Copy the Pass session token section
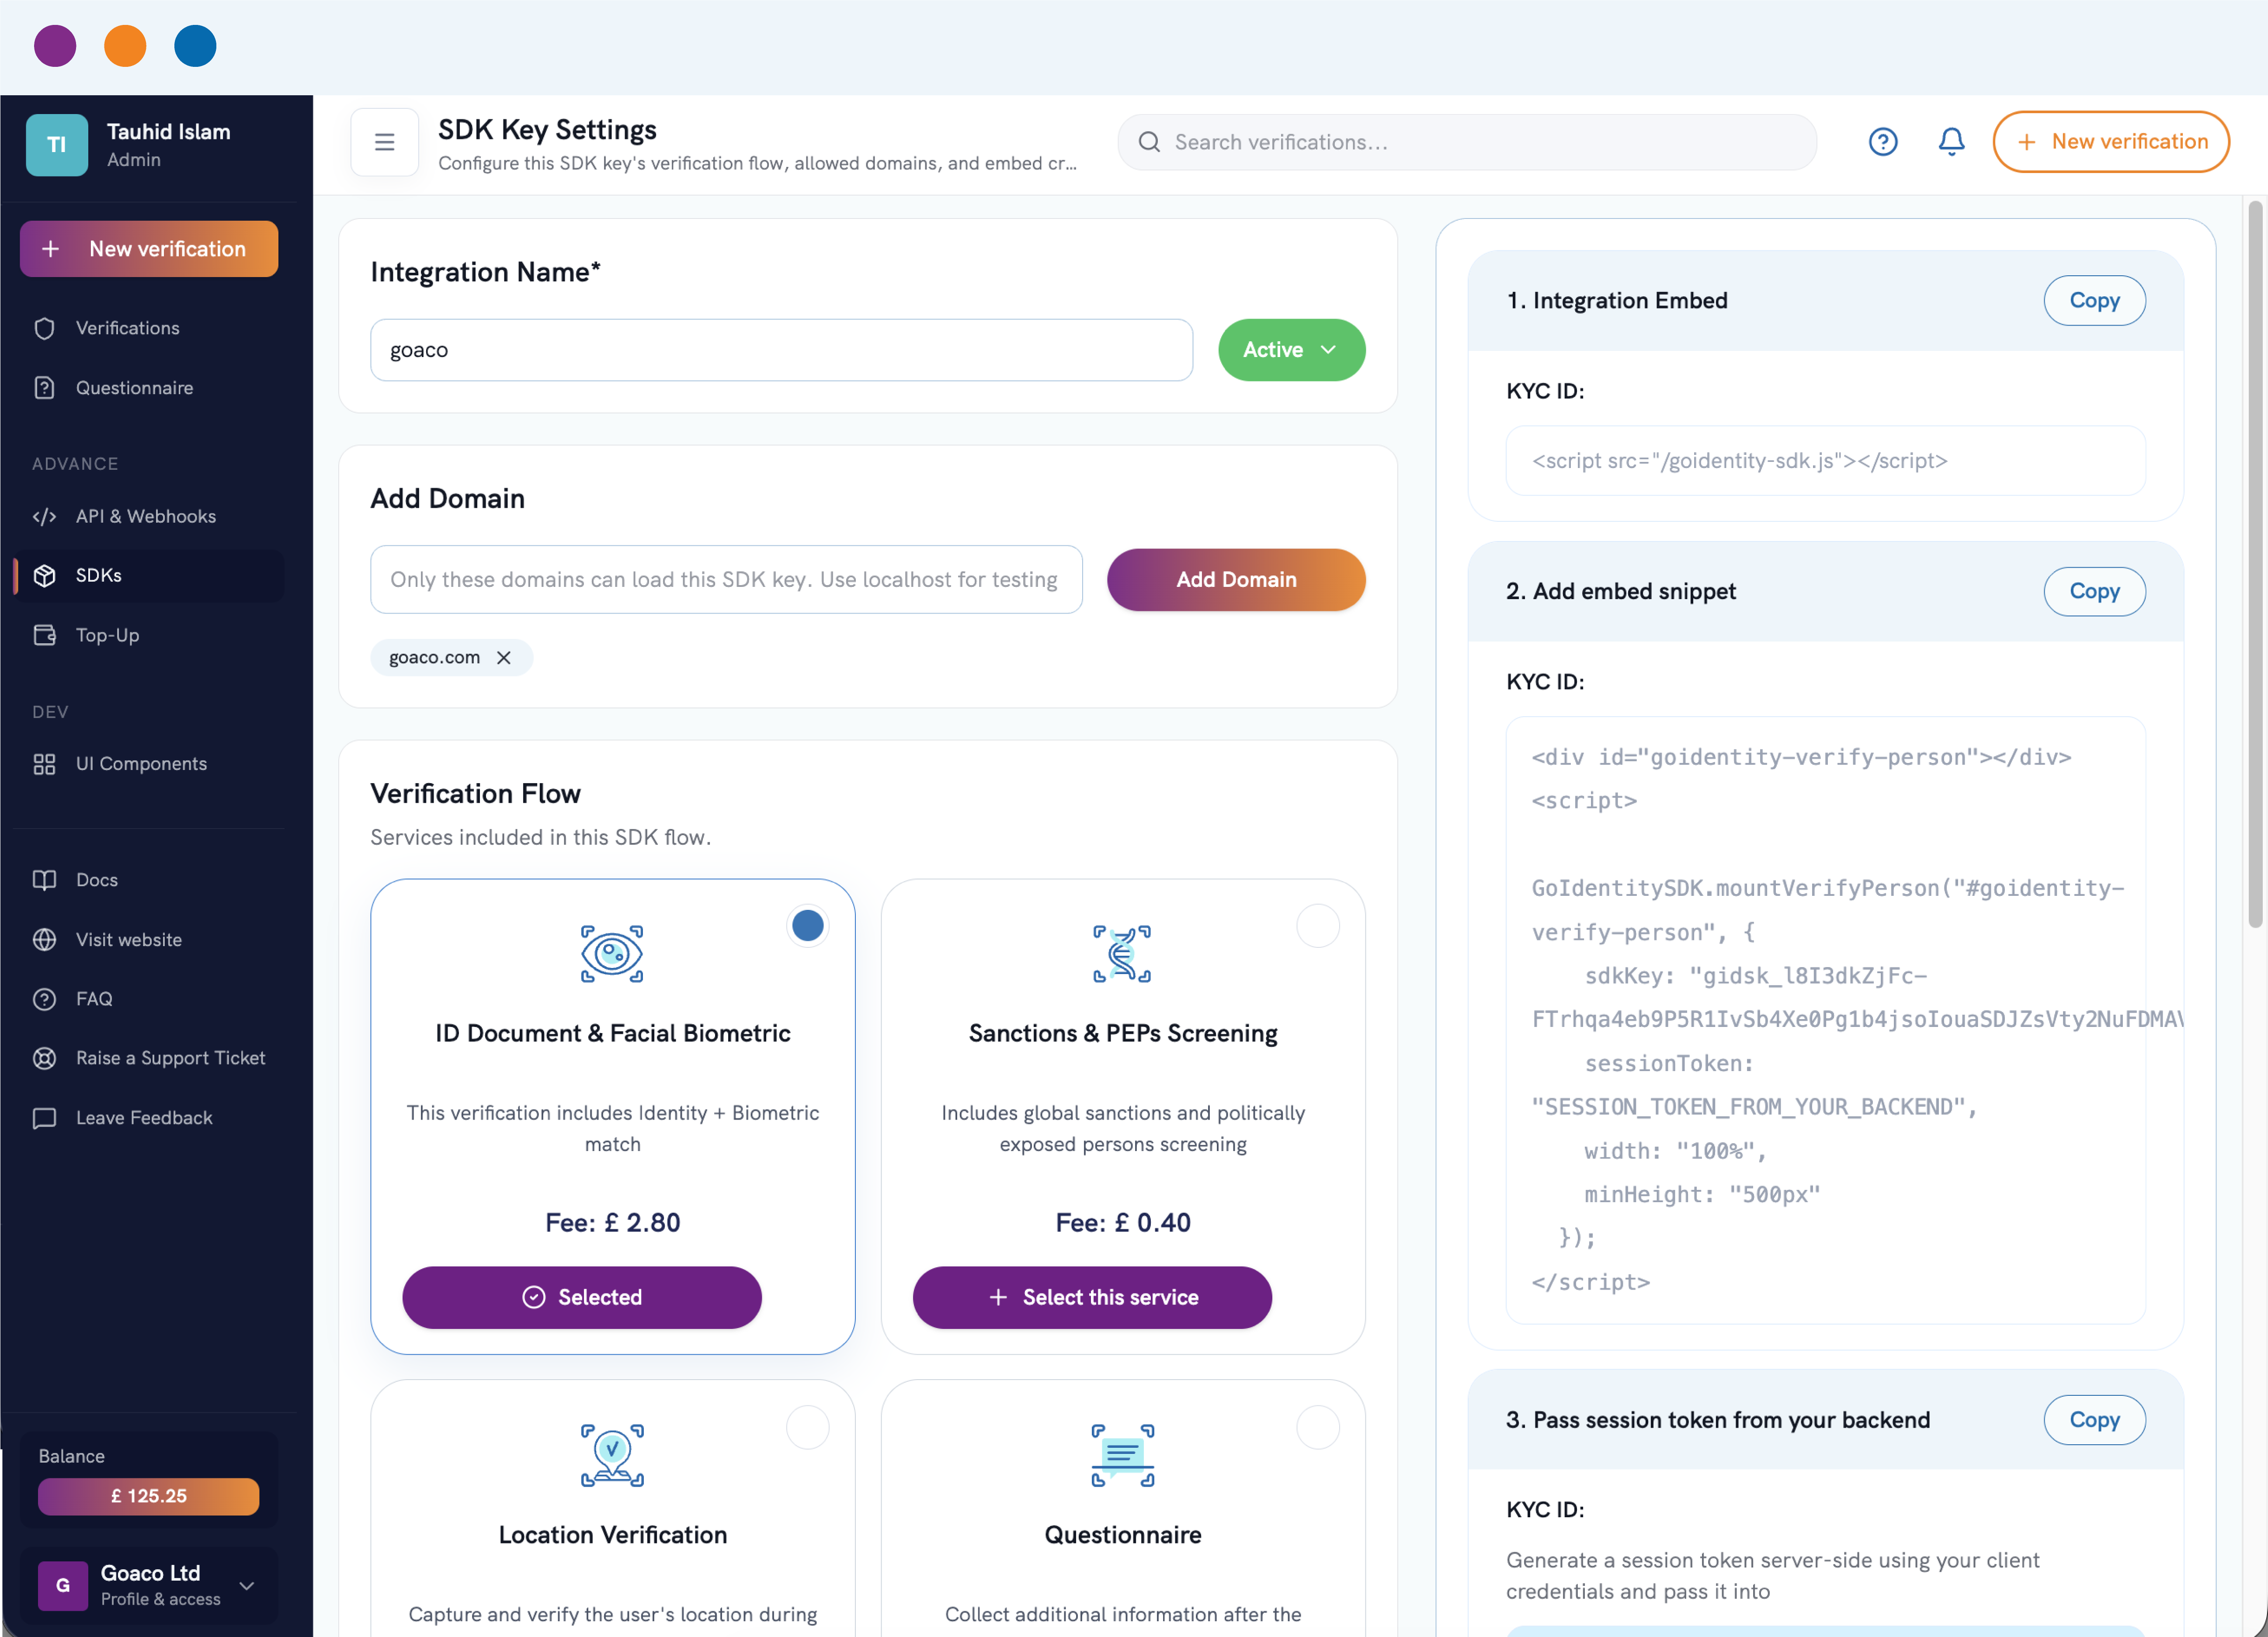This screenshot has width=2268, height=1637. tap(2094, 1420)
